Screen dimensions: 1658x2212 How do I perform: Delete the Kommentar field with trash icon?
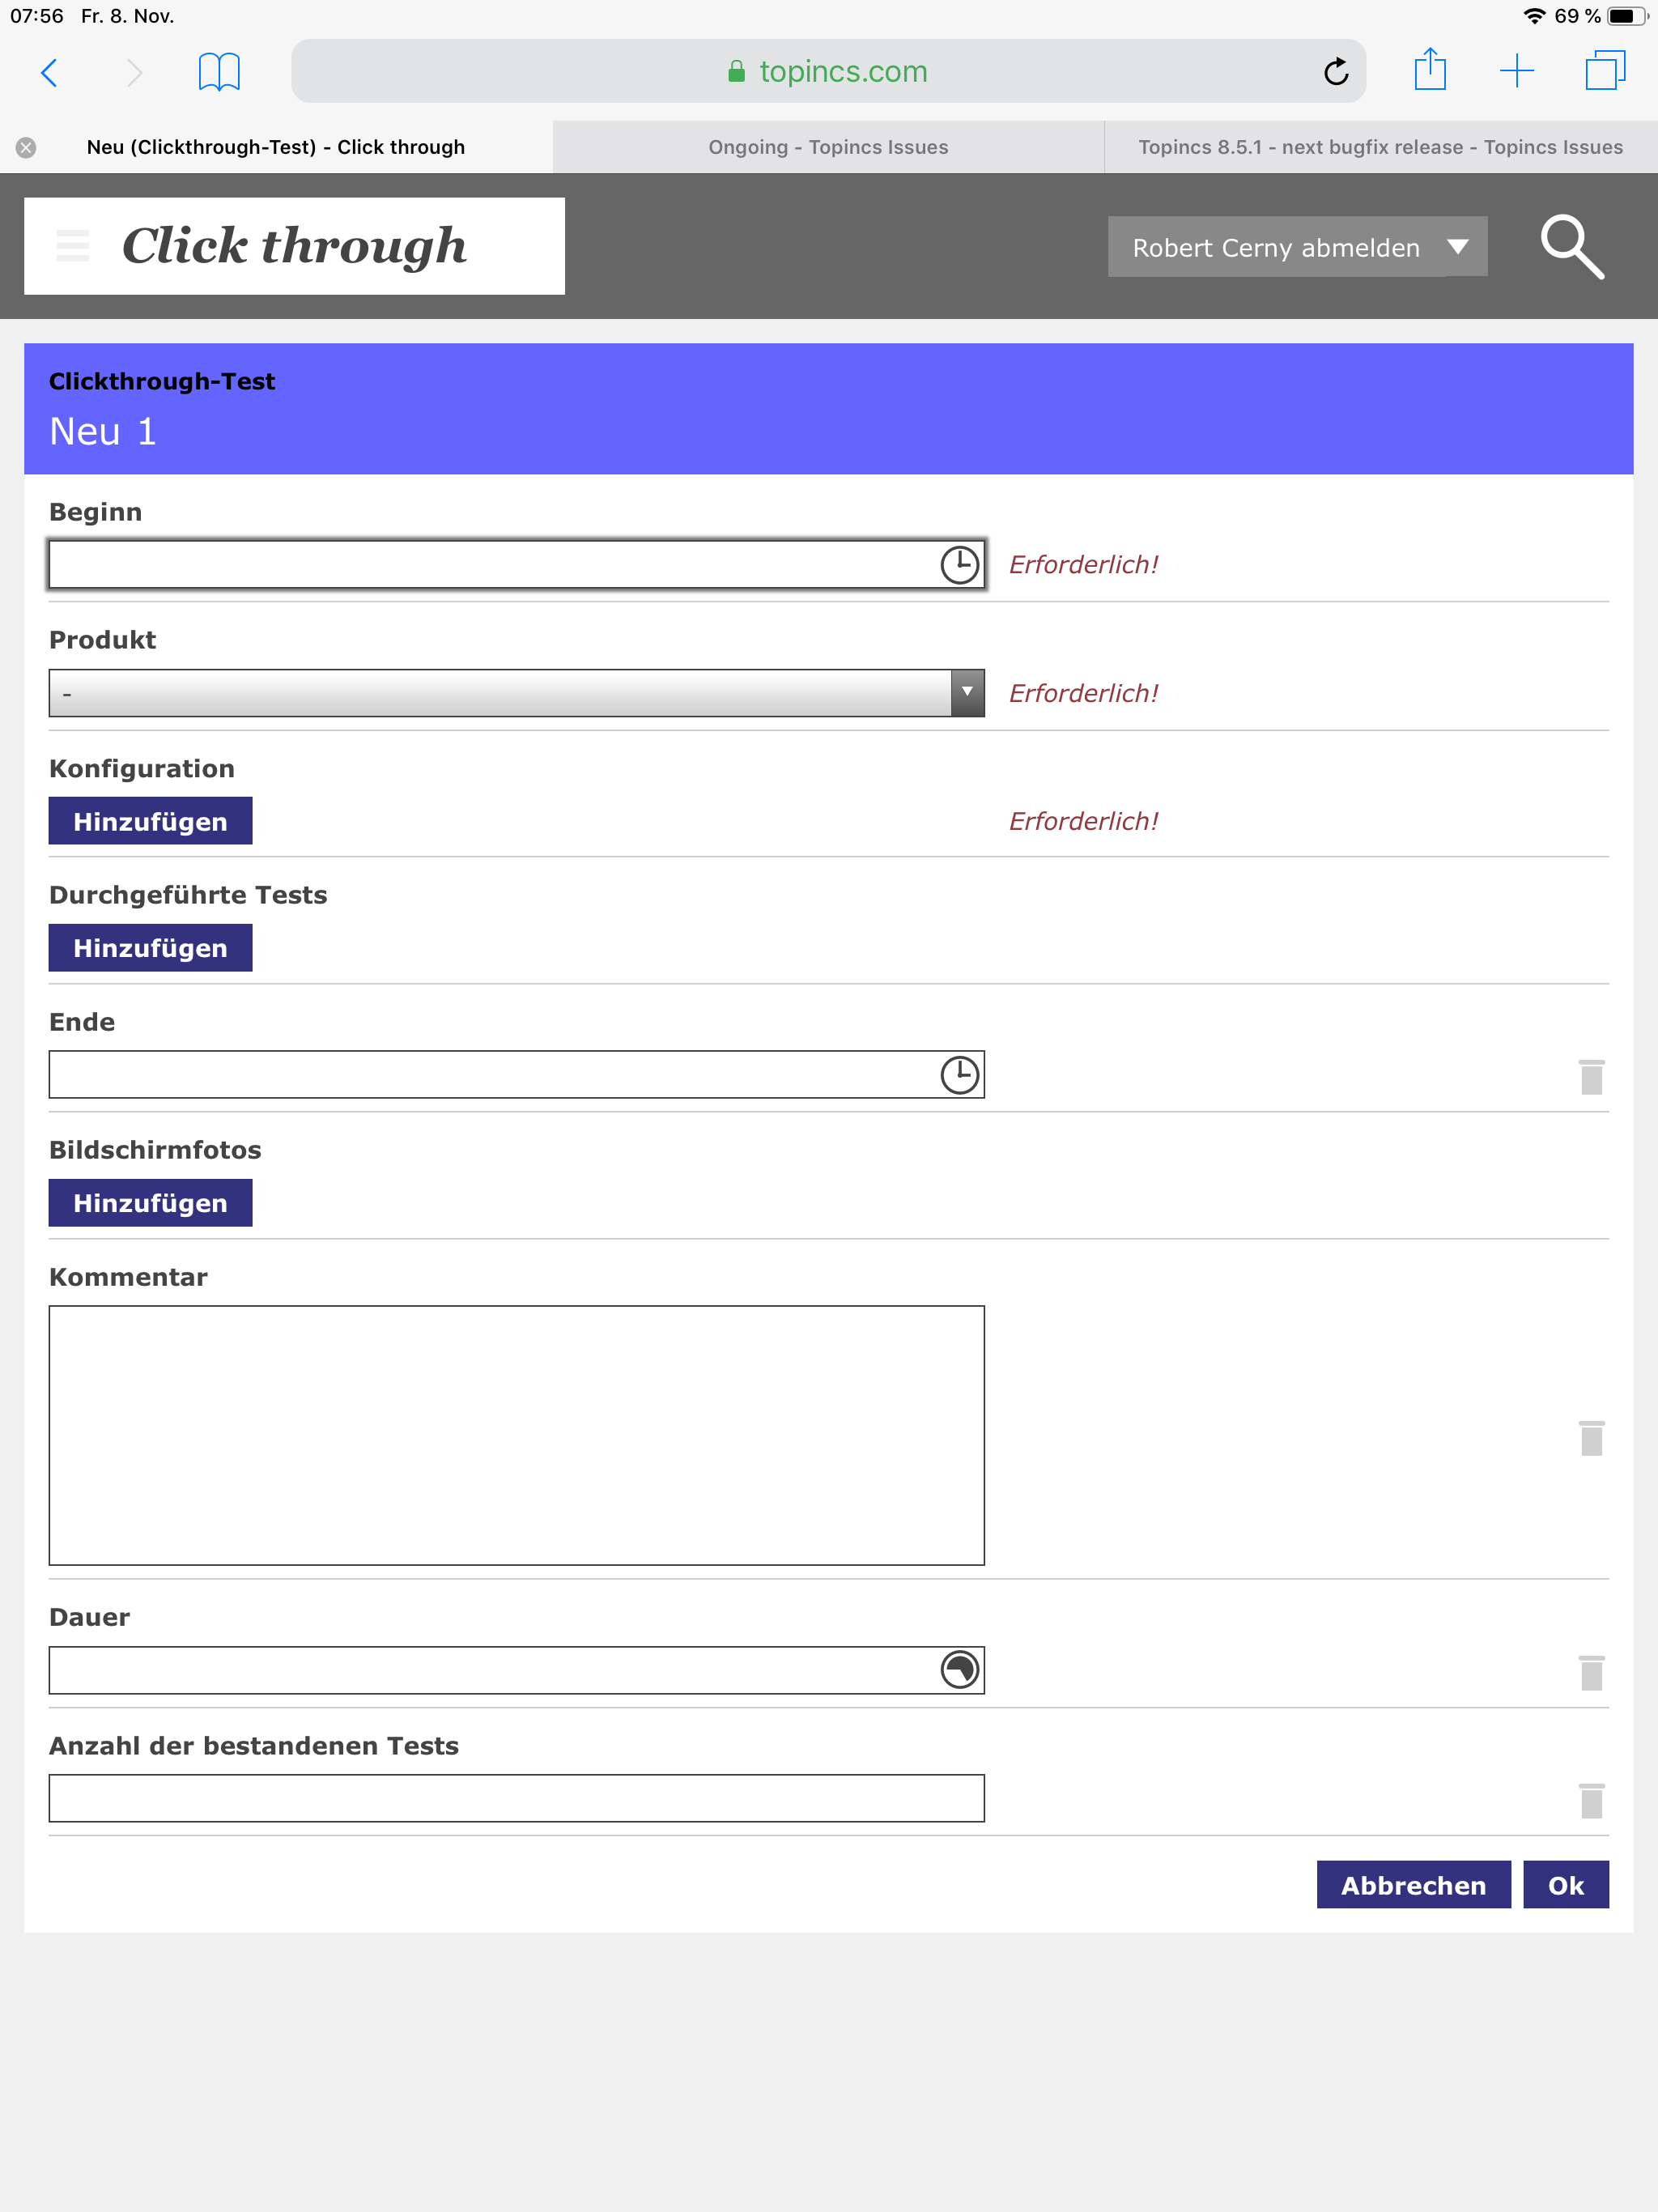[x=1591, y=1438]
